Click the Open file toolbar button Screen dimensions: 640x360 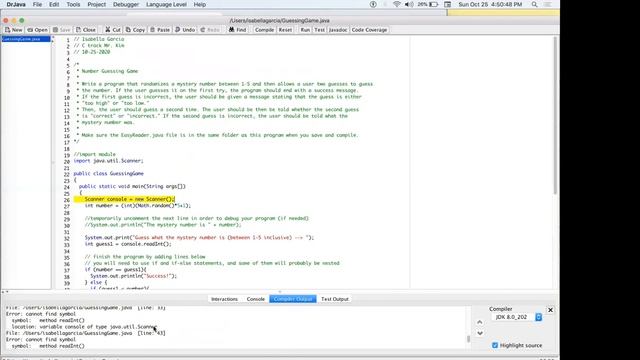point(37,30)
